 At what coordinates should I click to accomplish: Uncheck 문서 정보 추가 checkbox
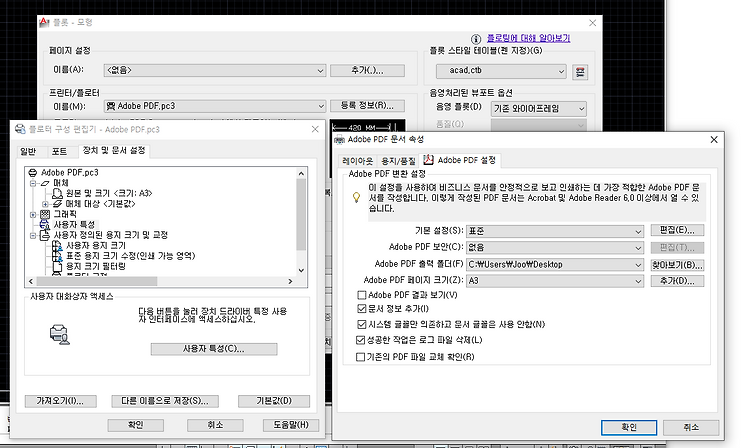click(x=362, y=309)
